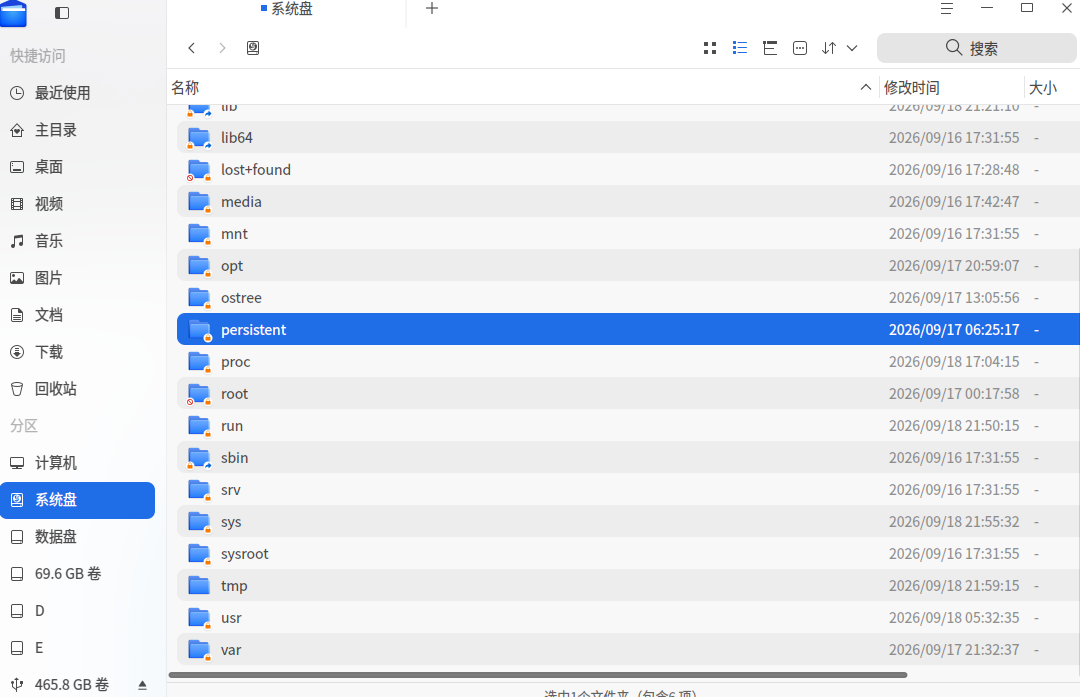Image resolution: width=1080 pixels, height=697 pixels.
Task: Eject the 465.8 GB 卷 drive
Action: click(143, 685)
